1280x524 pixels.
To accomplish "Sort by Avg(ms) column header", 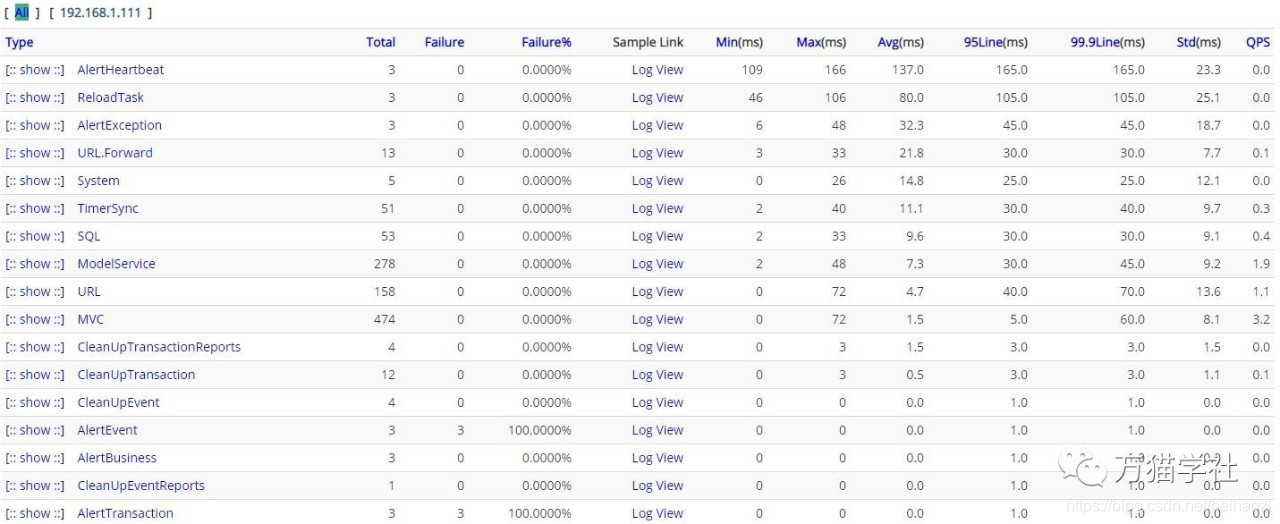I will pyautogui.click(x=900, y=42).
